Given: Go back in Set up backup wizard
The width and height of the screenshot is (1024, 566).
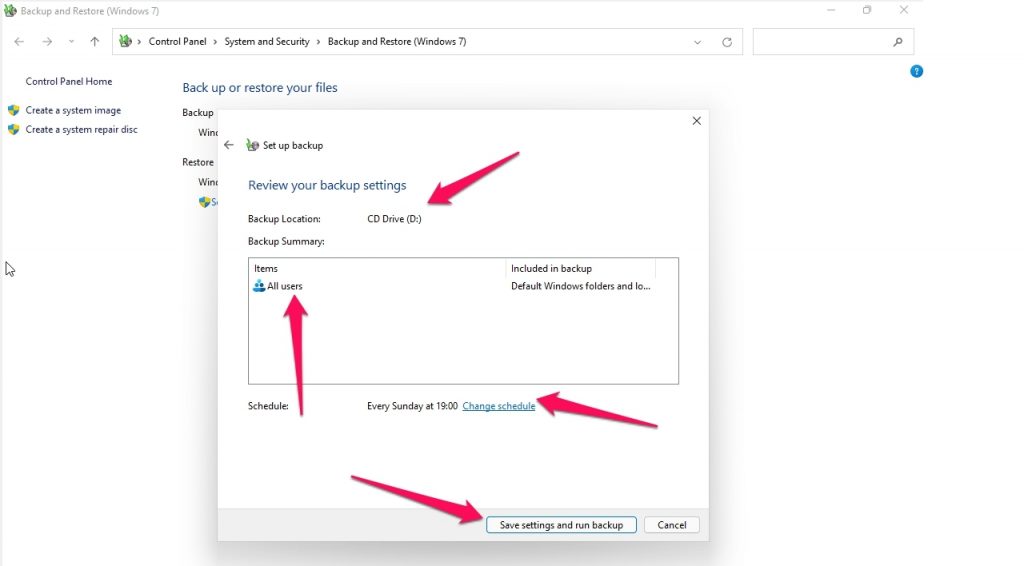Looking at the screenshot, I should coord(229,145).
